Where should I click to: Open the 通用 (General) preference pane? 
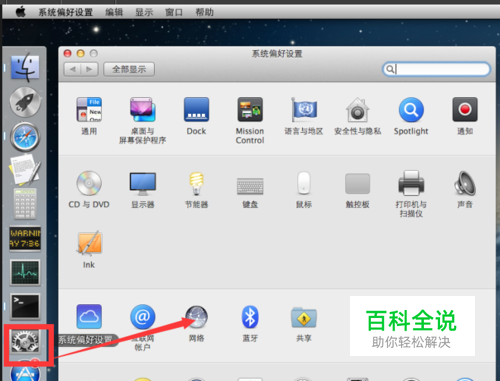point(89,110)
